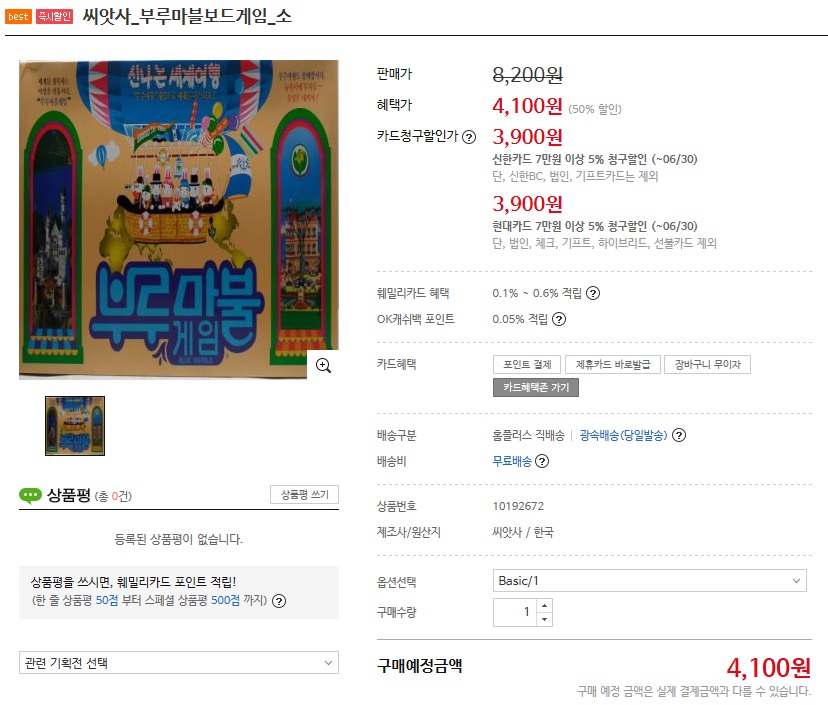Open help icon next to 무료배송
Screen dimensions: 828x705
point(542,461)
